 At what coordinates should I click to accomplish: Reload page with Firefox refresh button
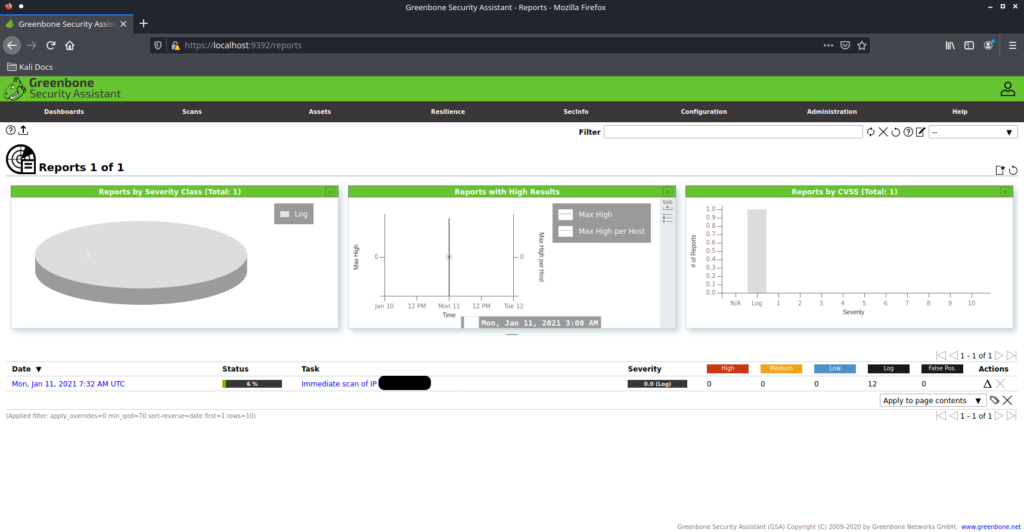coord(50,45)
